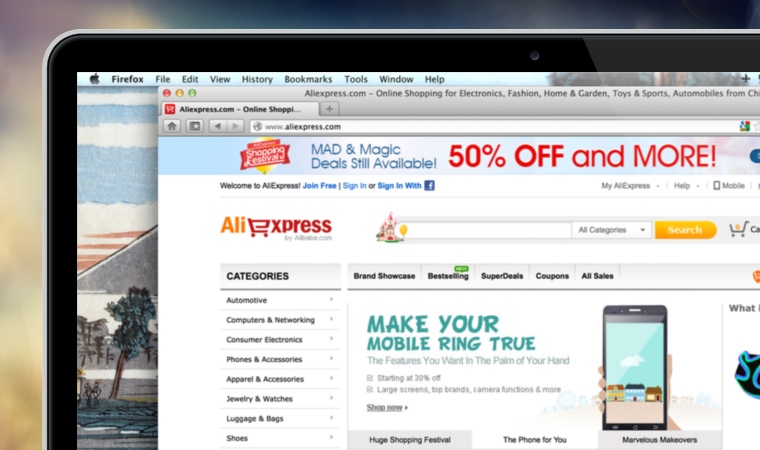Open the Firefox application menu
The image size is (760, 450).
pos(127,79)
